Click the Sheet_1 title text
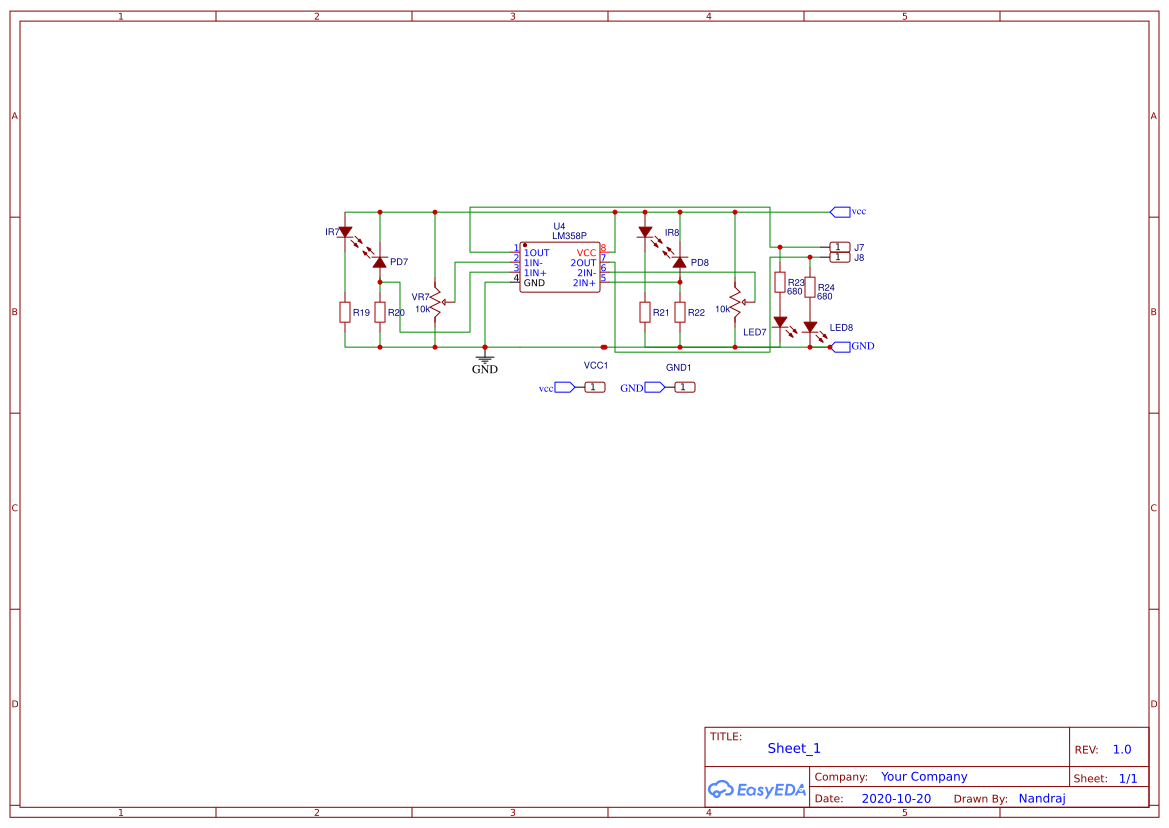Viewport: 1169px width, 828px height. pos(794,748)
